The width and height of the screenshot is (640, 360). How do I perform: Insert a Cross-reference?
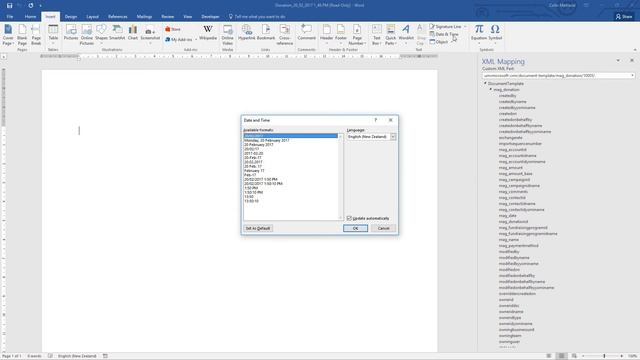pos(284,35)
